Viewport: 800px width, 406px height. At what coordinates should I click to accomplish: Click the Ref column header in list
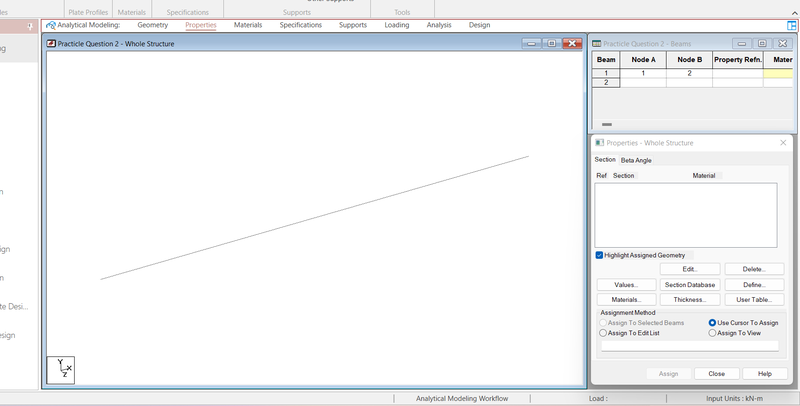click(x=602, y=175)
